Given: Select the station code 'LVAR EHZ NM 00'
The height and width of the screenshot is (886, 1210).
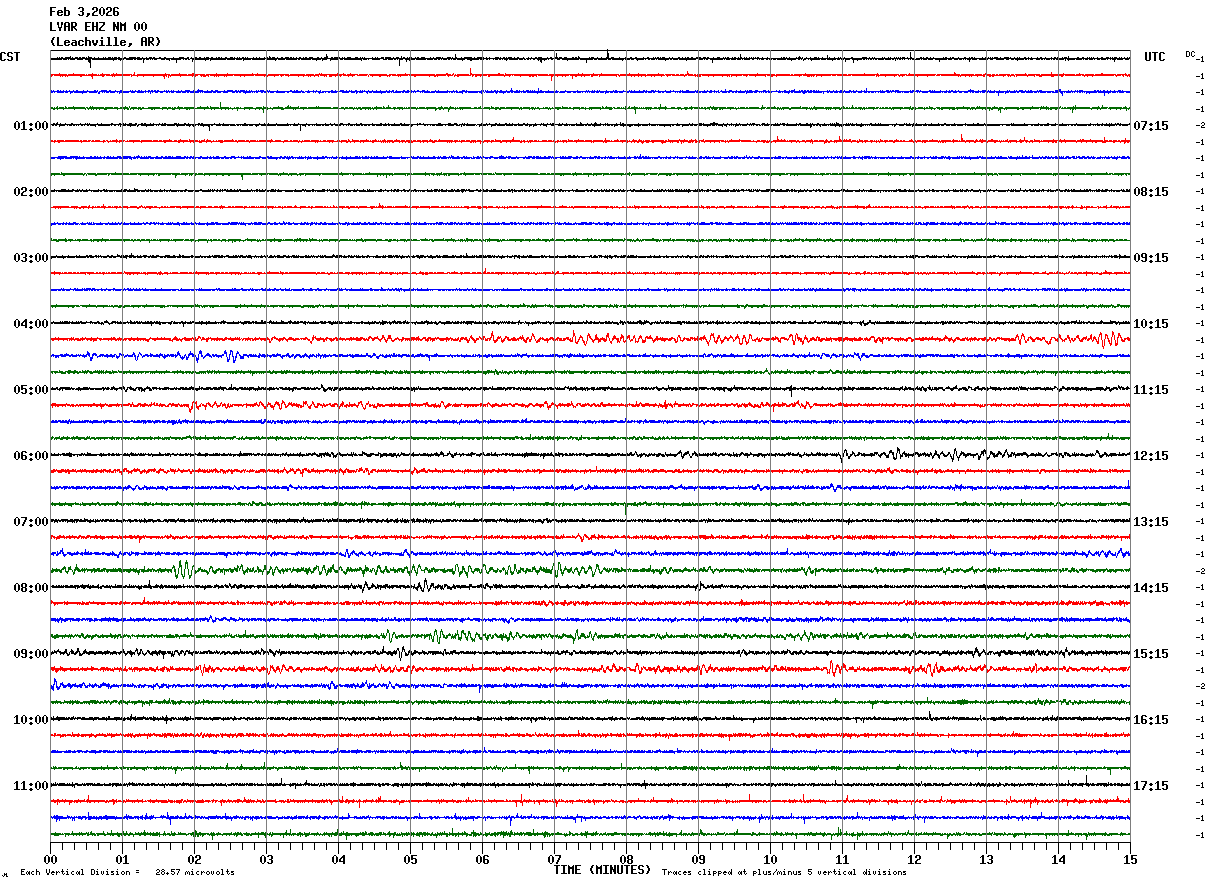Looking at the screenshot, I should 98,27.
